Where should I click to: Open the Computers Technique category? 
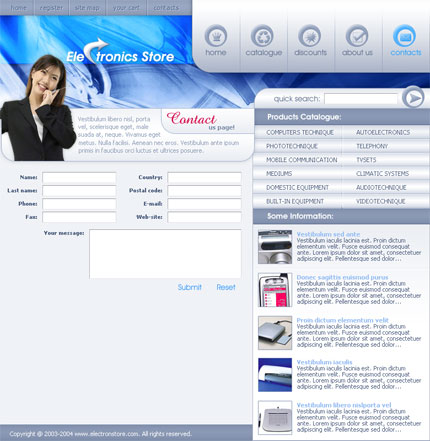(300, 132)
